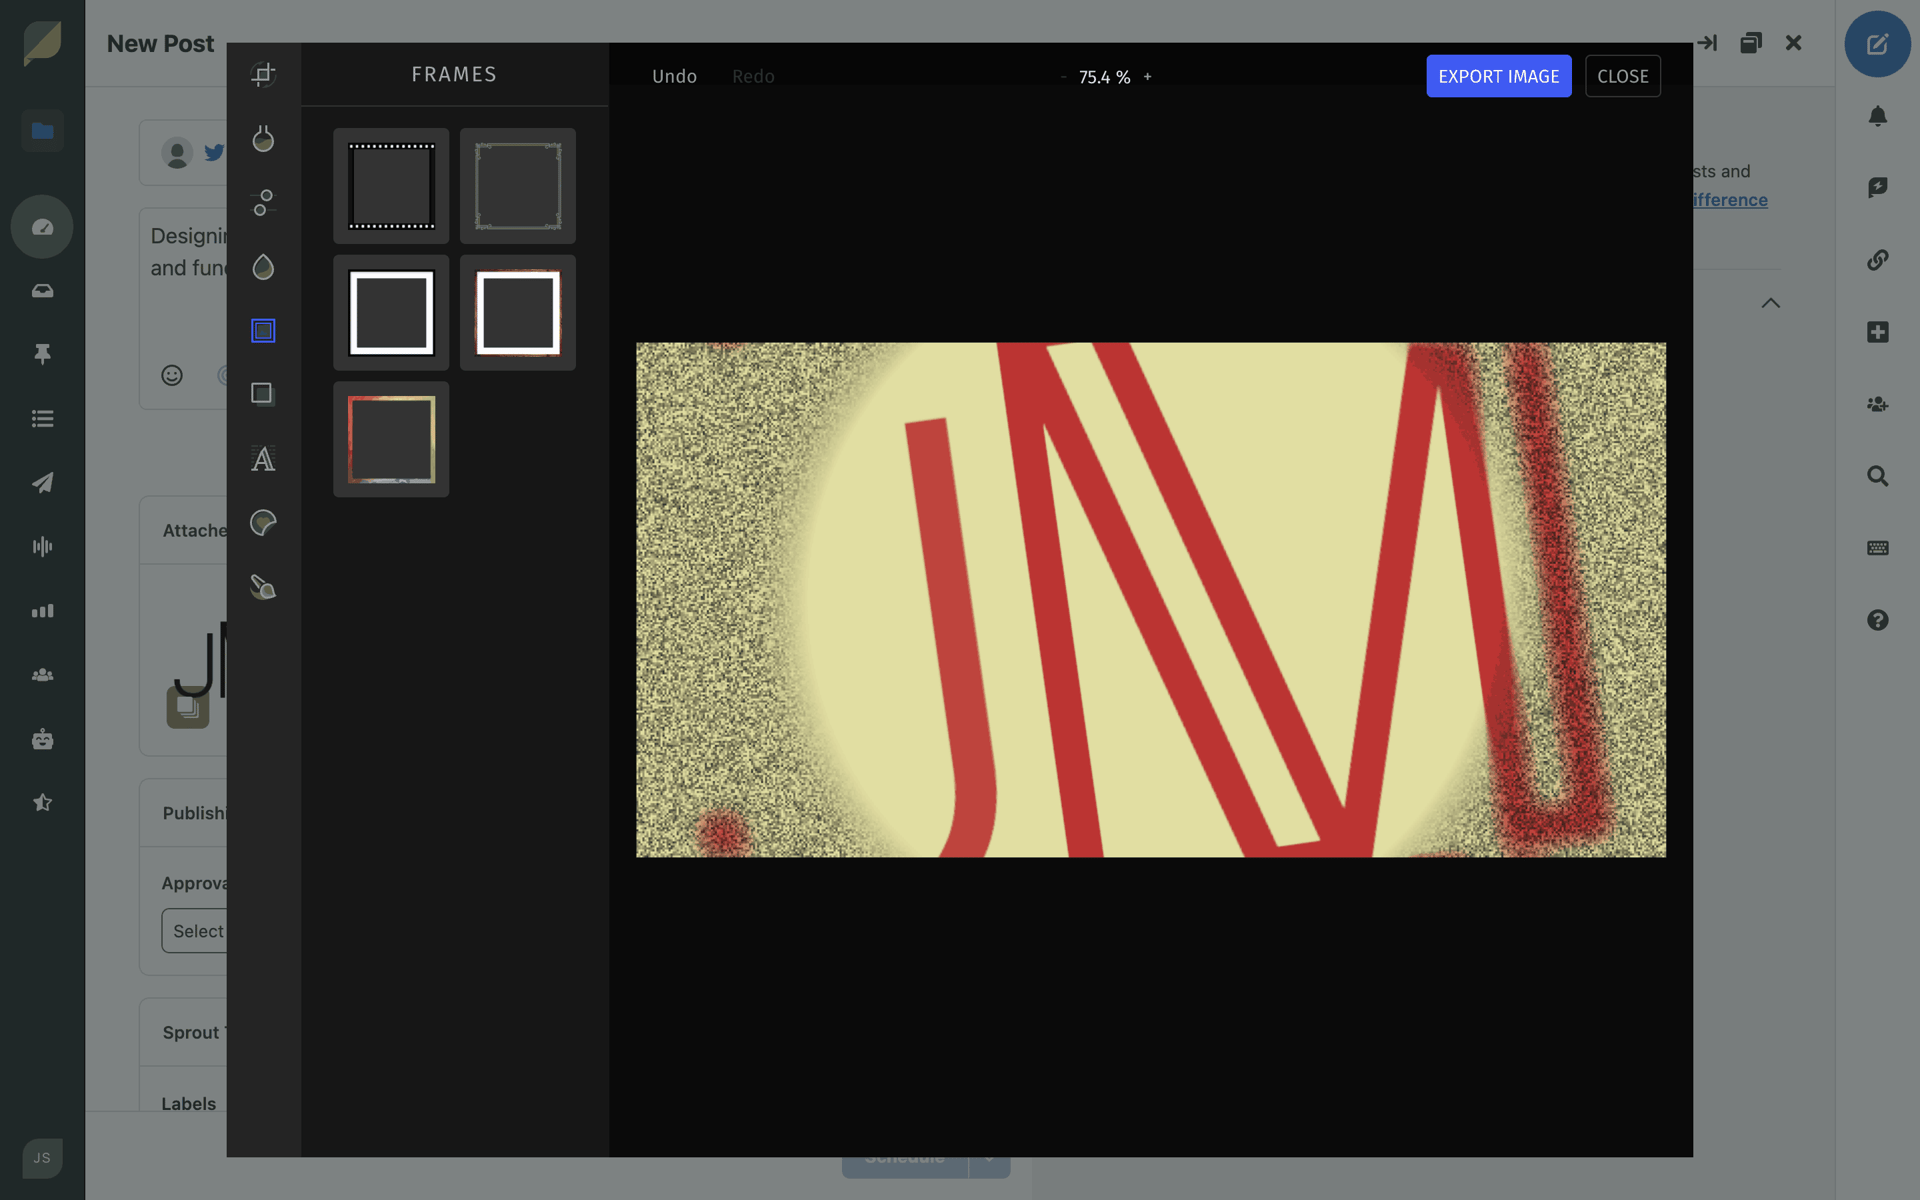Close the New Post window

[x=1793, y=43]
